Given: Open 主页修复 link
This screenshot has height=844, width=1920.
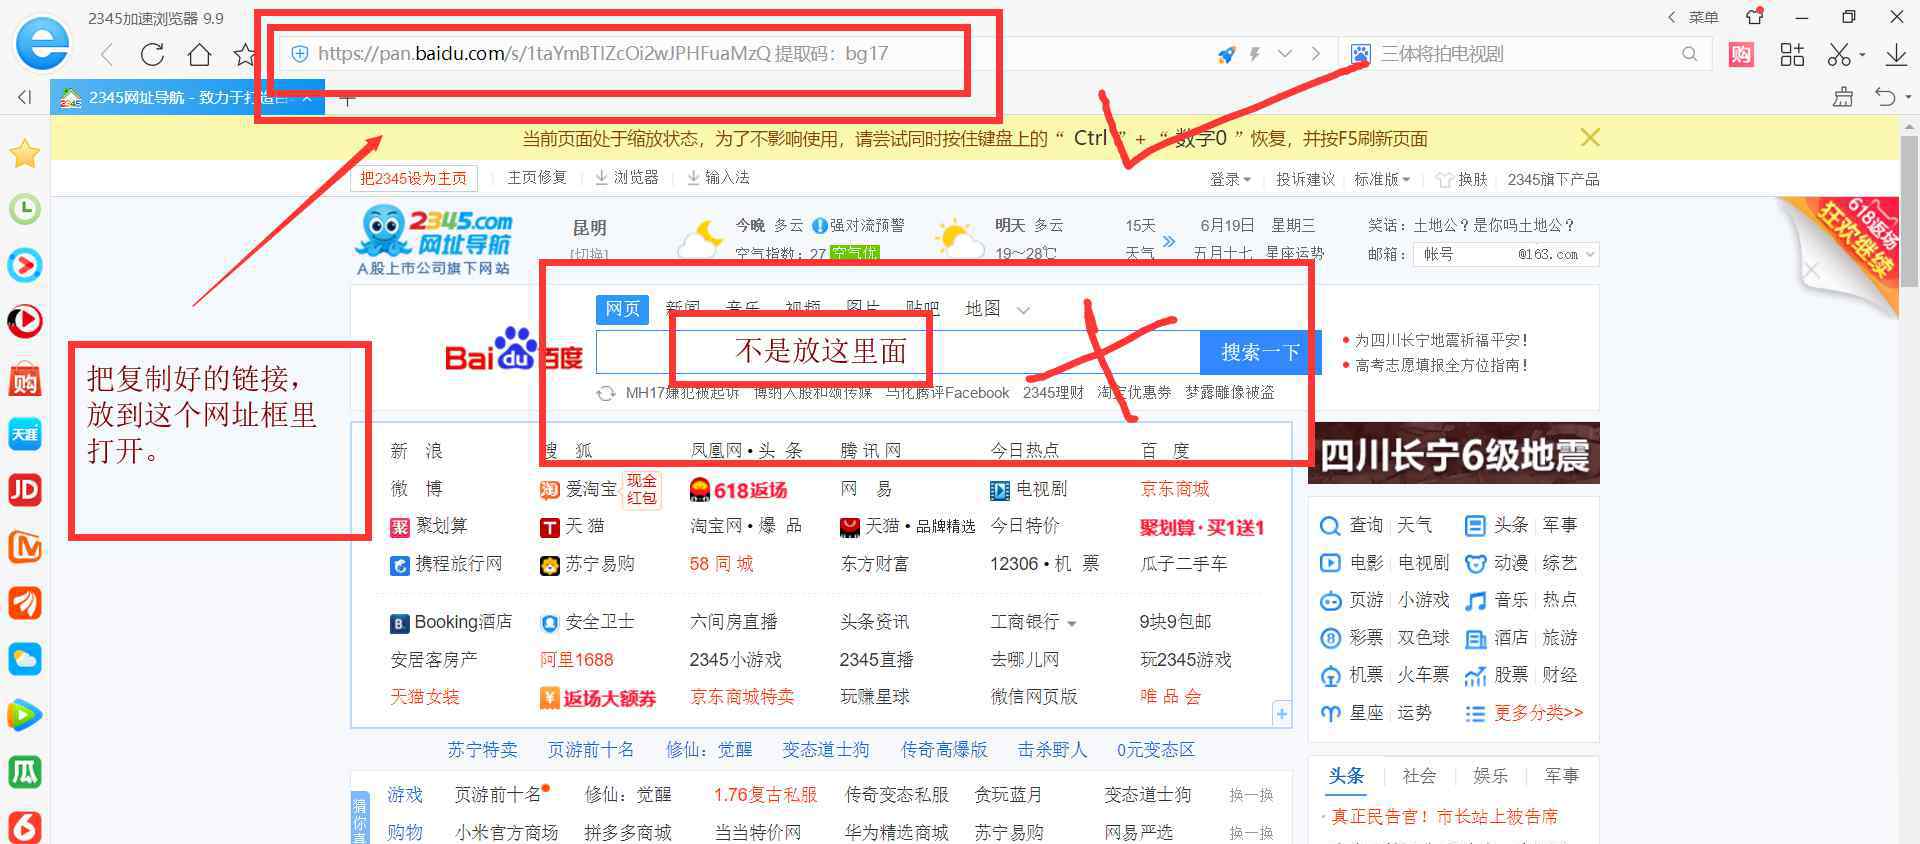Looking at the screenshot, I should pyautogui.click(x=536, y=178).
